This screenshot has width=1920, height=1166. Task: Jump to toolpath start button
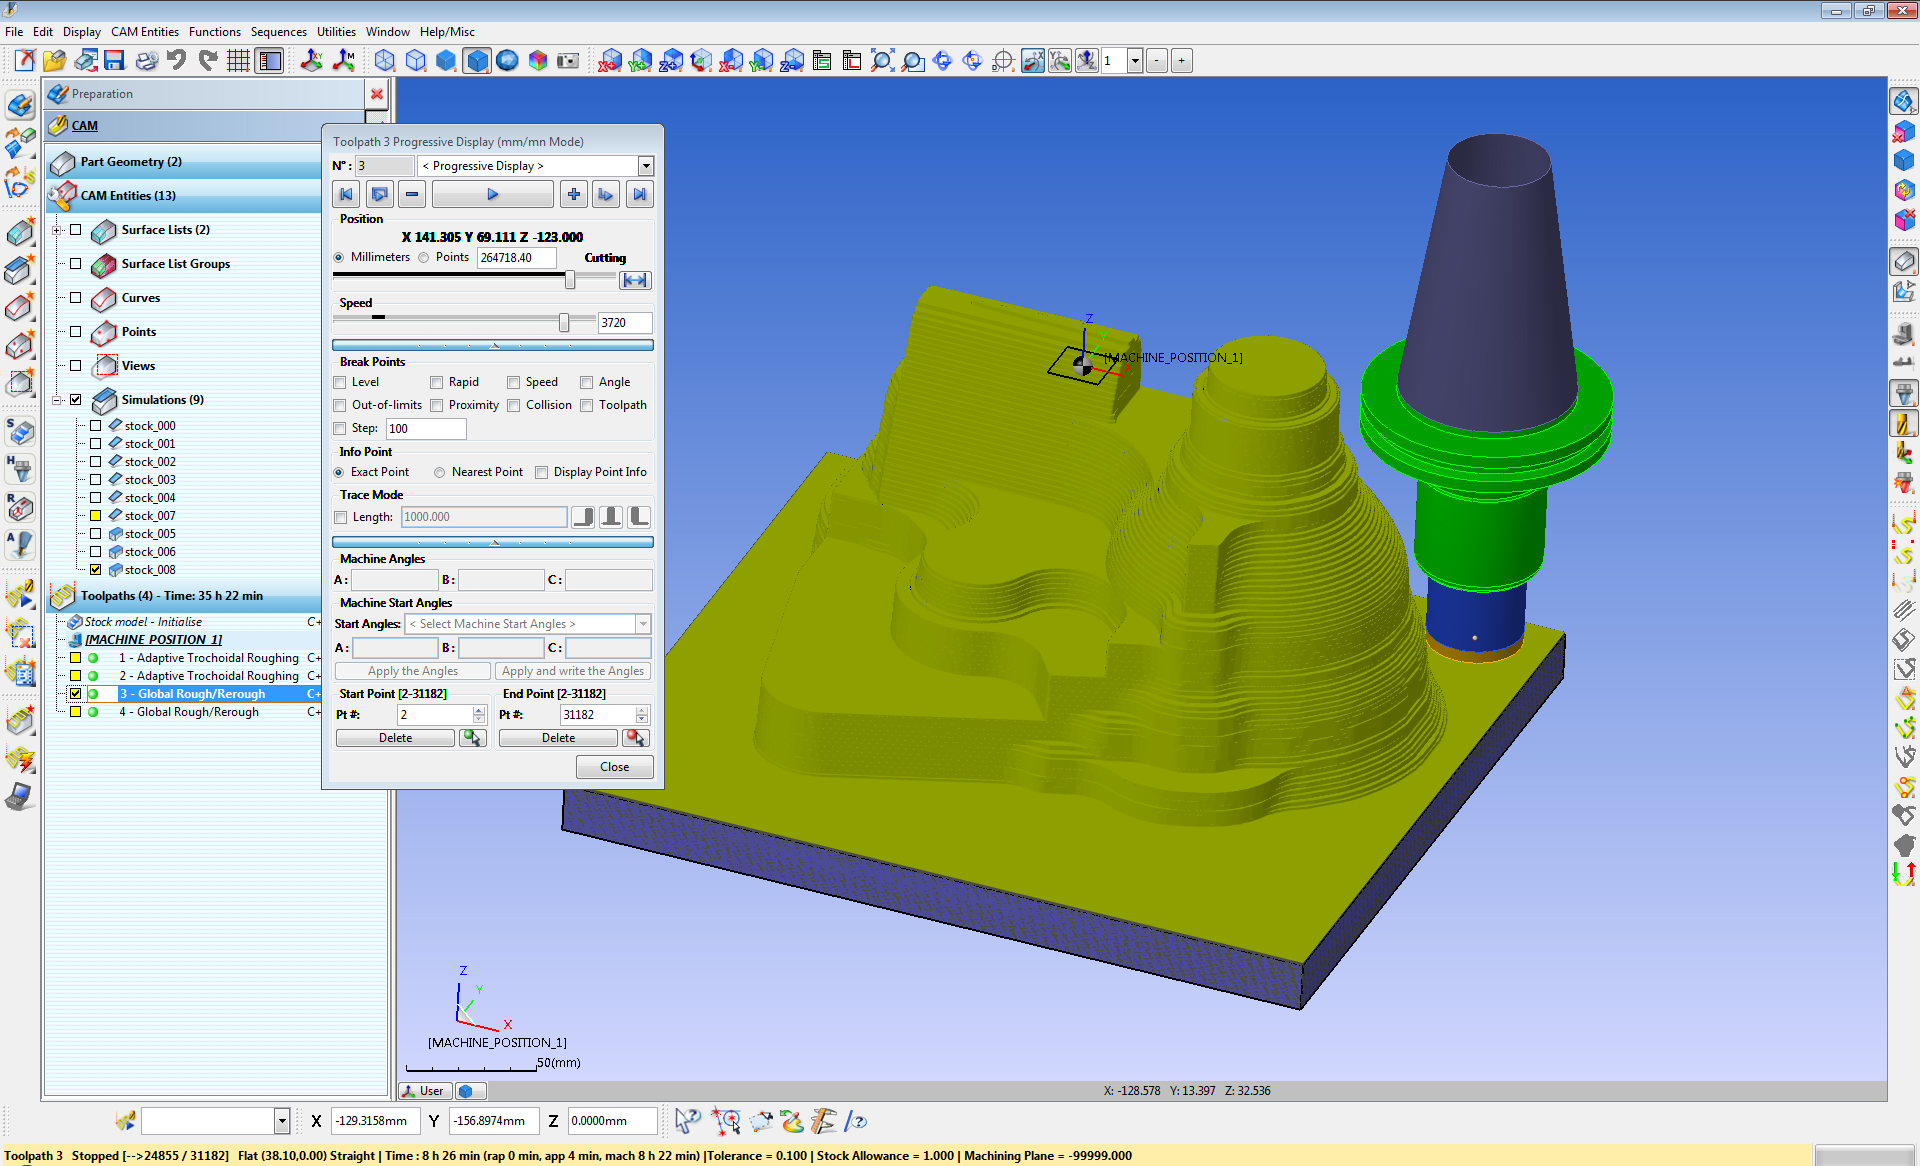click(346, 195)
